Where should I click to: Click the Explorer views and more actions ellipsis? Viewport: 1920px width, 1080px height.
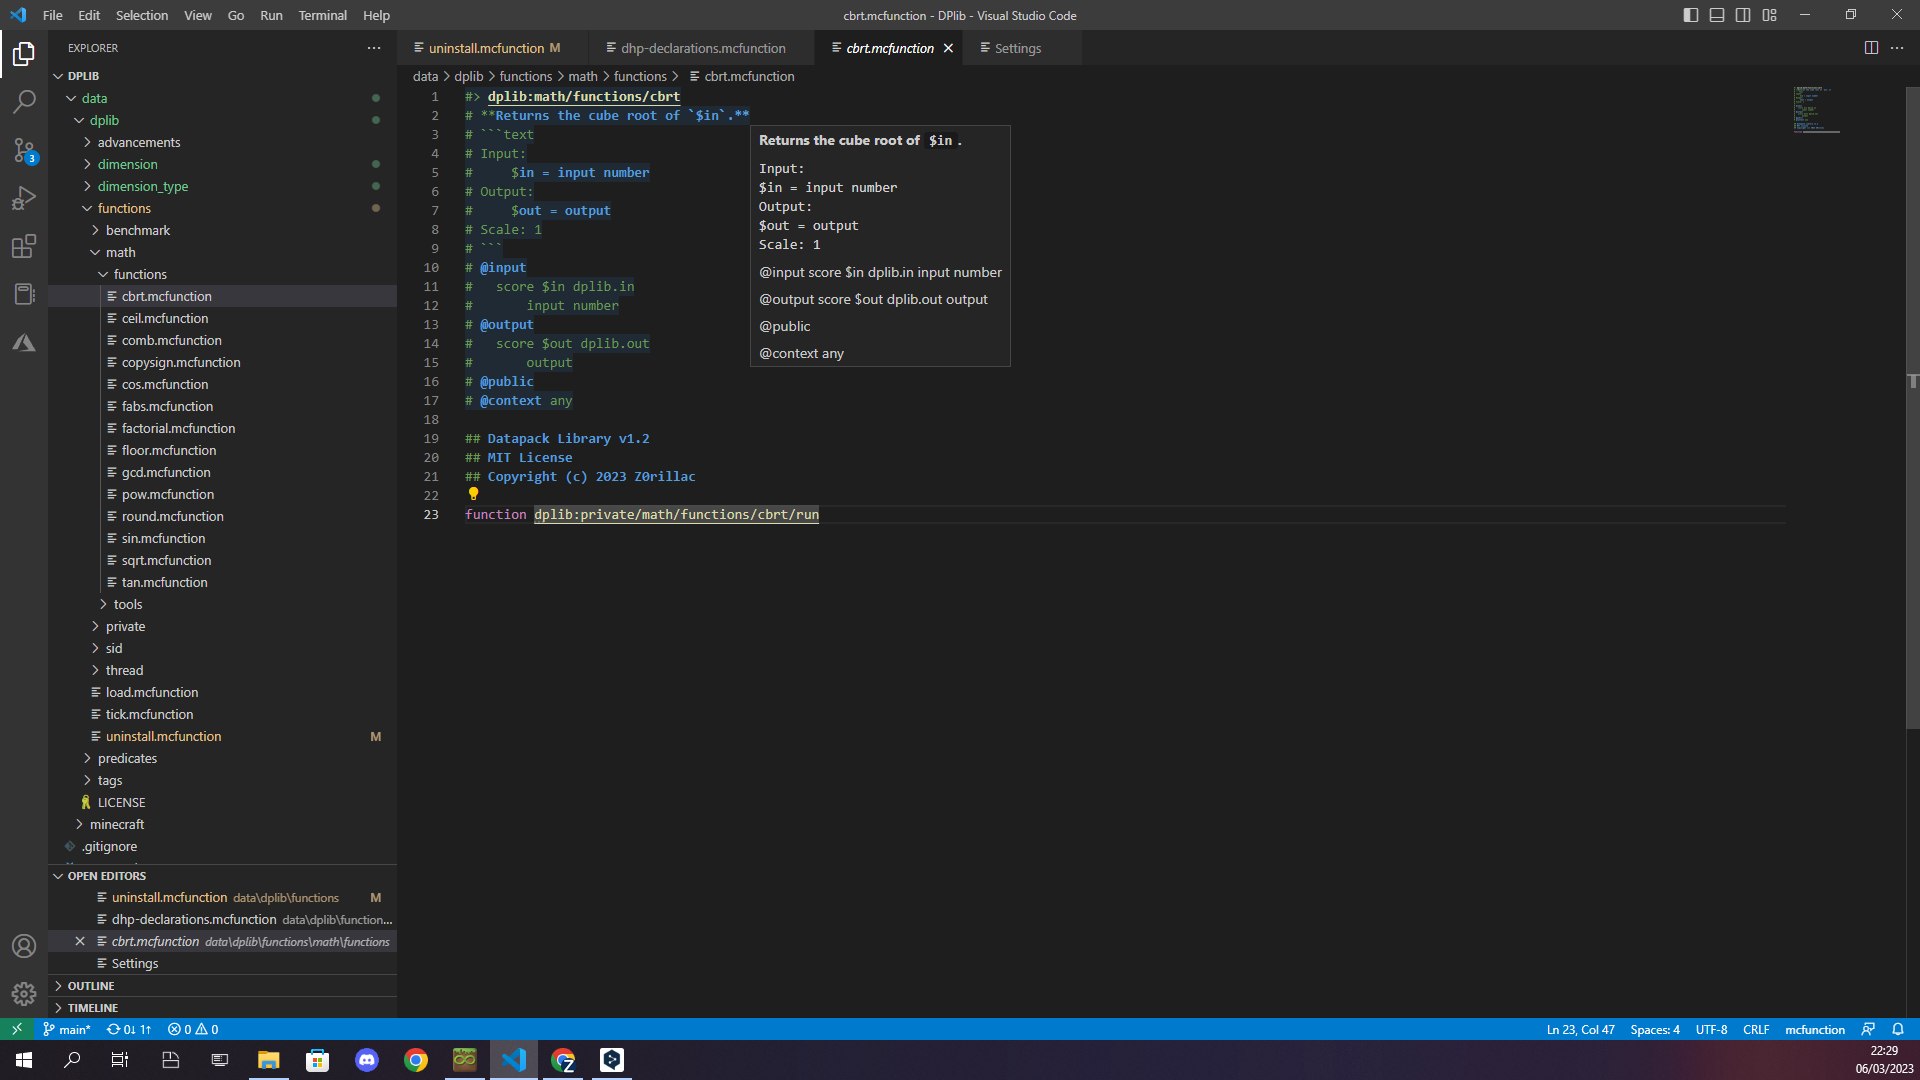click(374, 48)
